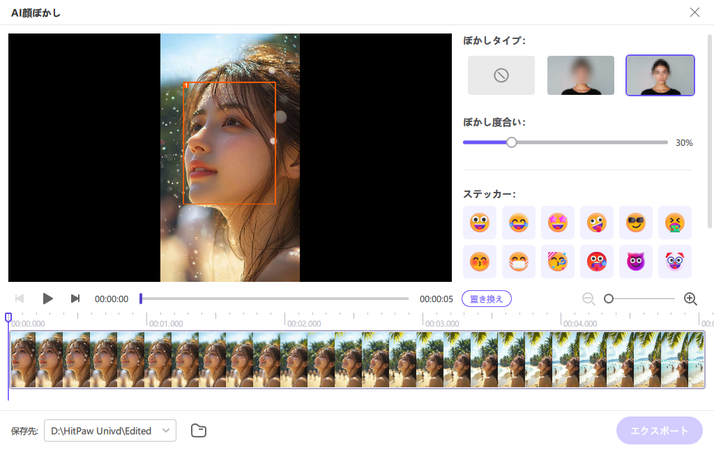This screenshot has width=714, height=450.
Task: Apply the star-eyes emoji sticker
Action: point(557,222)
